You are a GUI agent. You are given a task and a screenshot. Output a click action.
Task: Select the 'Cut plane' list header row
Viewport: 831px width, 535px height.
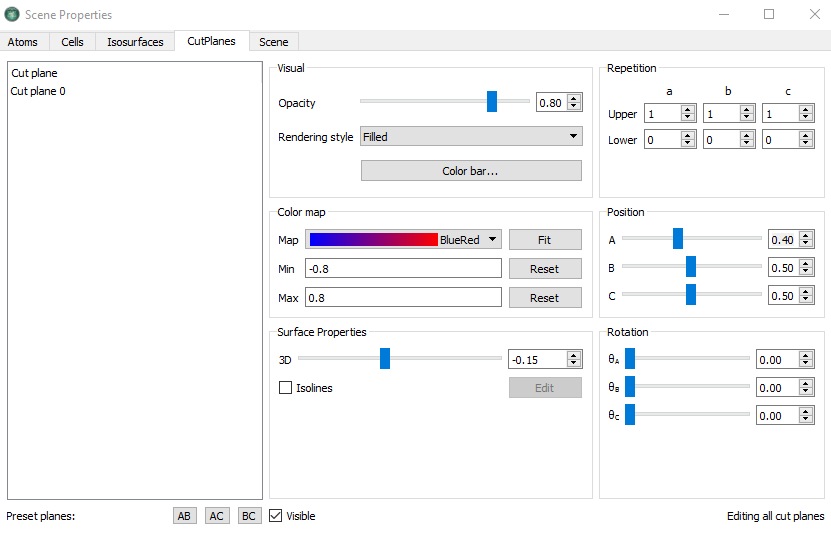135,73
